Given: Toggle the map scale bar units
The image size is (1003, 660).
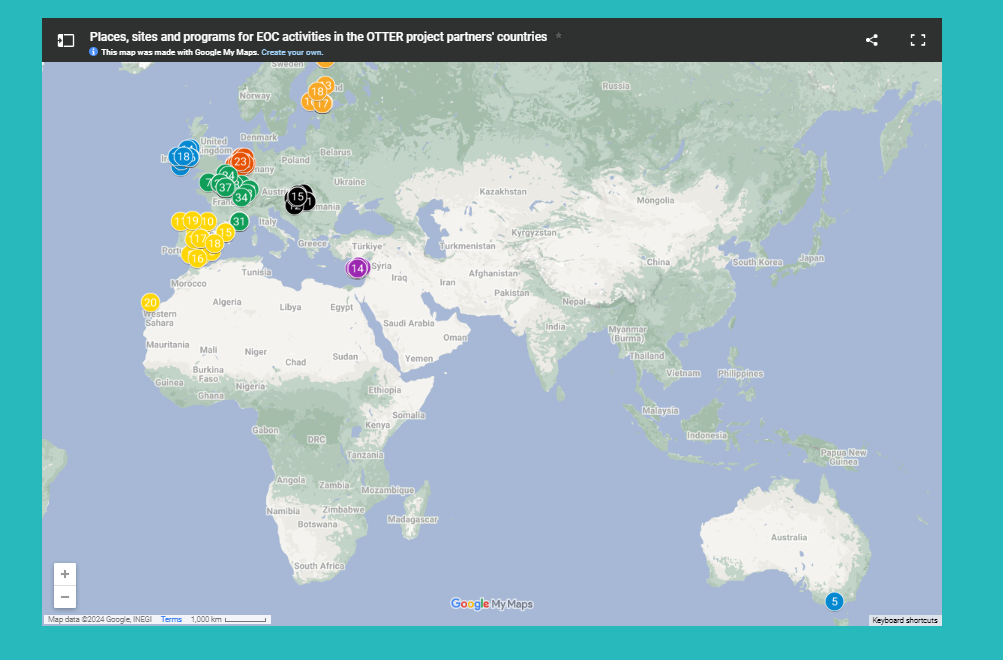Looking at the screenshot, I should [x=230, y=620].
